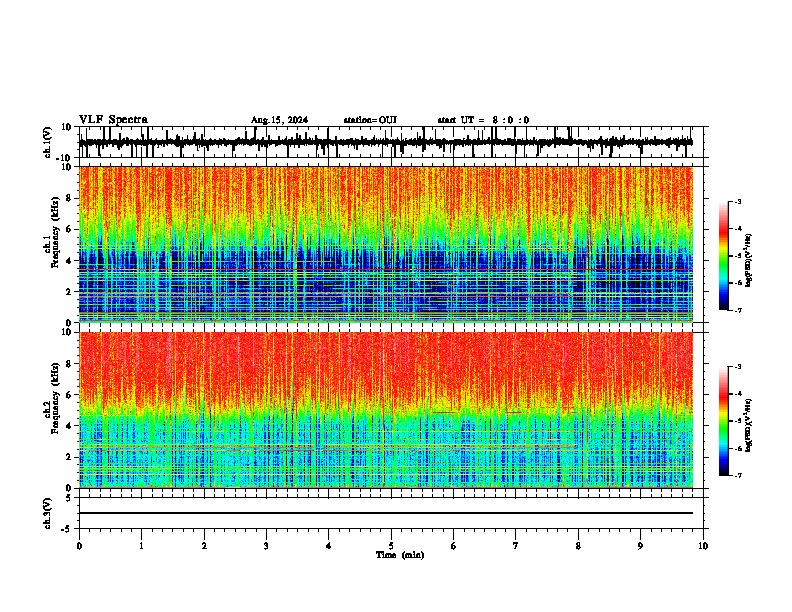Click the 'station=OUJ' label

(370, 120)
